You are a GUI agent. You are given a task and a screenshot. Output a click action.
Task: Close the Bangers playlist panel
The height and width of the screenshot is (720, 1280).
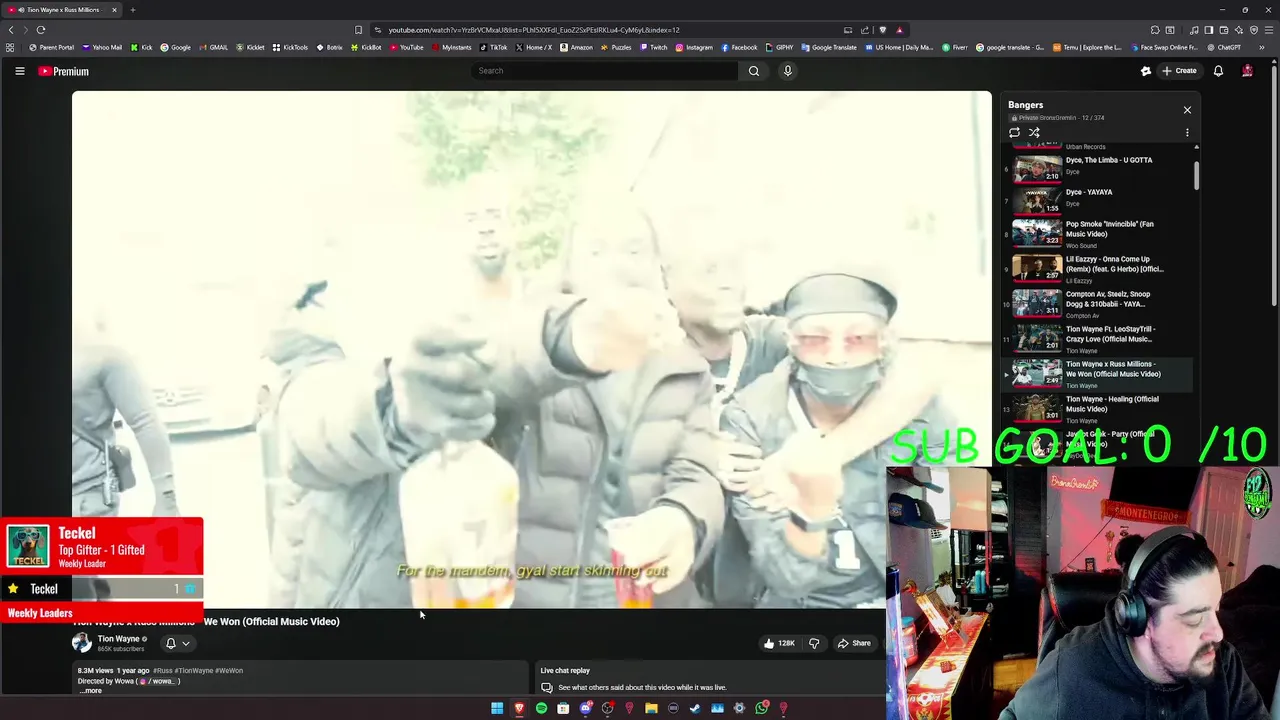pos(1187,110)
